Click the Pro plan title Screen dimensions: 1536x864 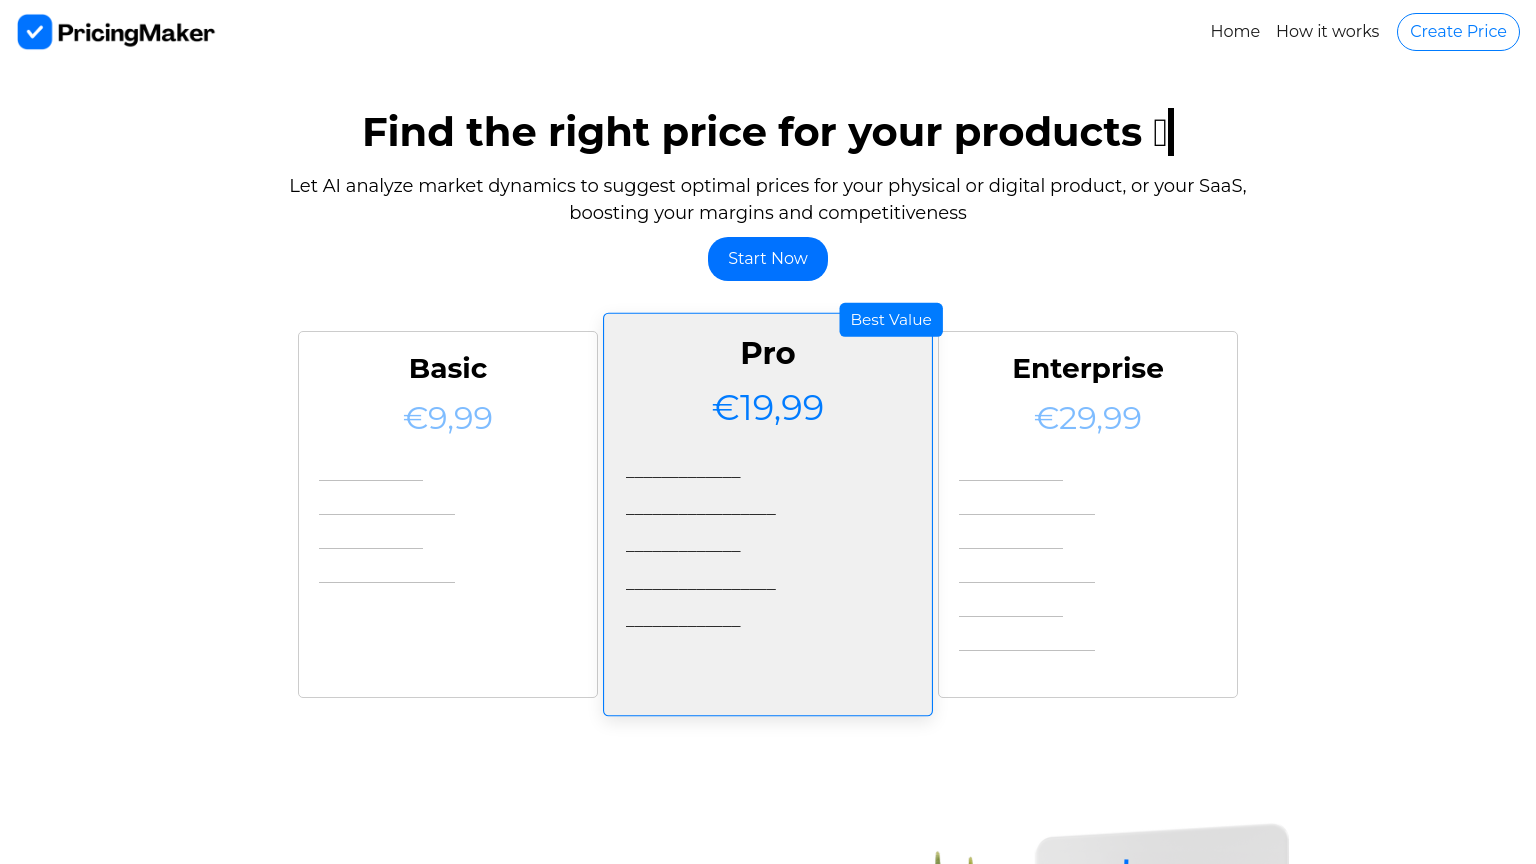pyautogui.click(x=768, y=353)
